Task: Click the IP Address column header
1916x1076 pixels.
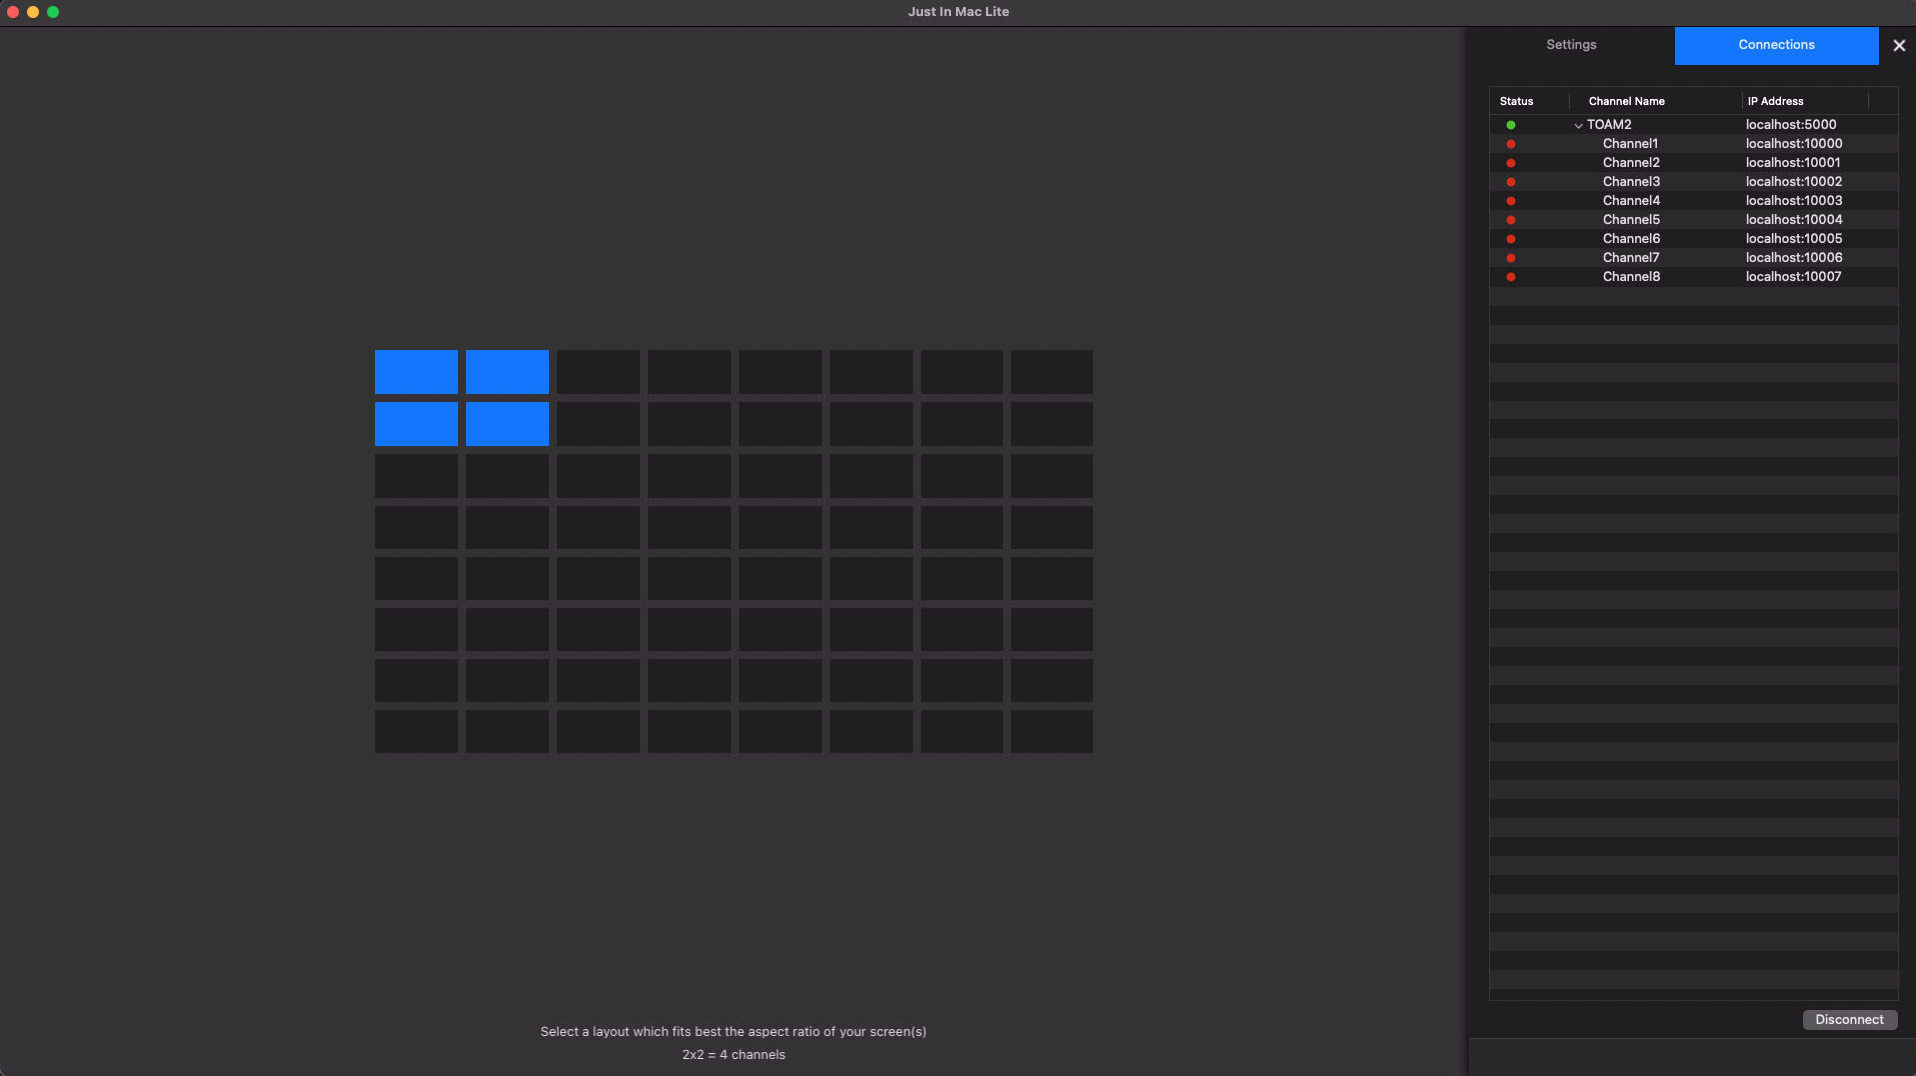Action: 1775,101
